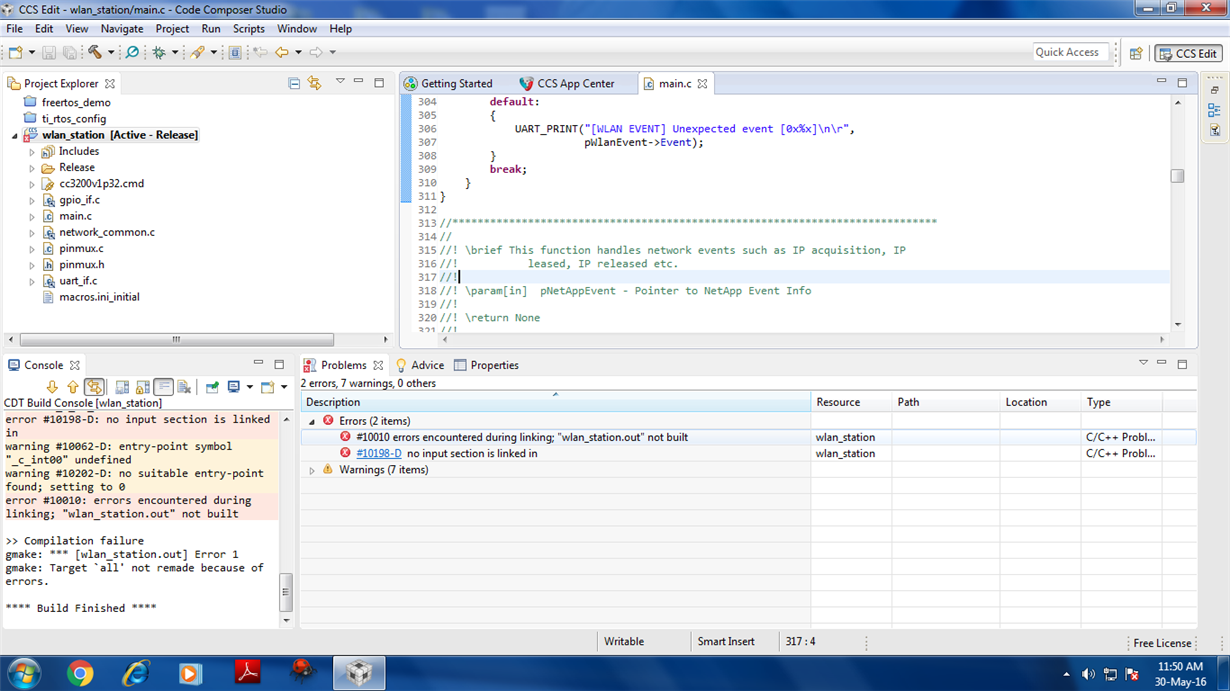Viewport: 1230px width, 691px height.
Task: Toggle Link with Editor in Project Explorer
Action: 315,83
